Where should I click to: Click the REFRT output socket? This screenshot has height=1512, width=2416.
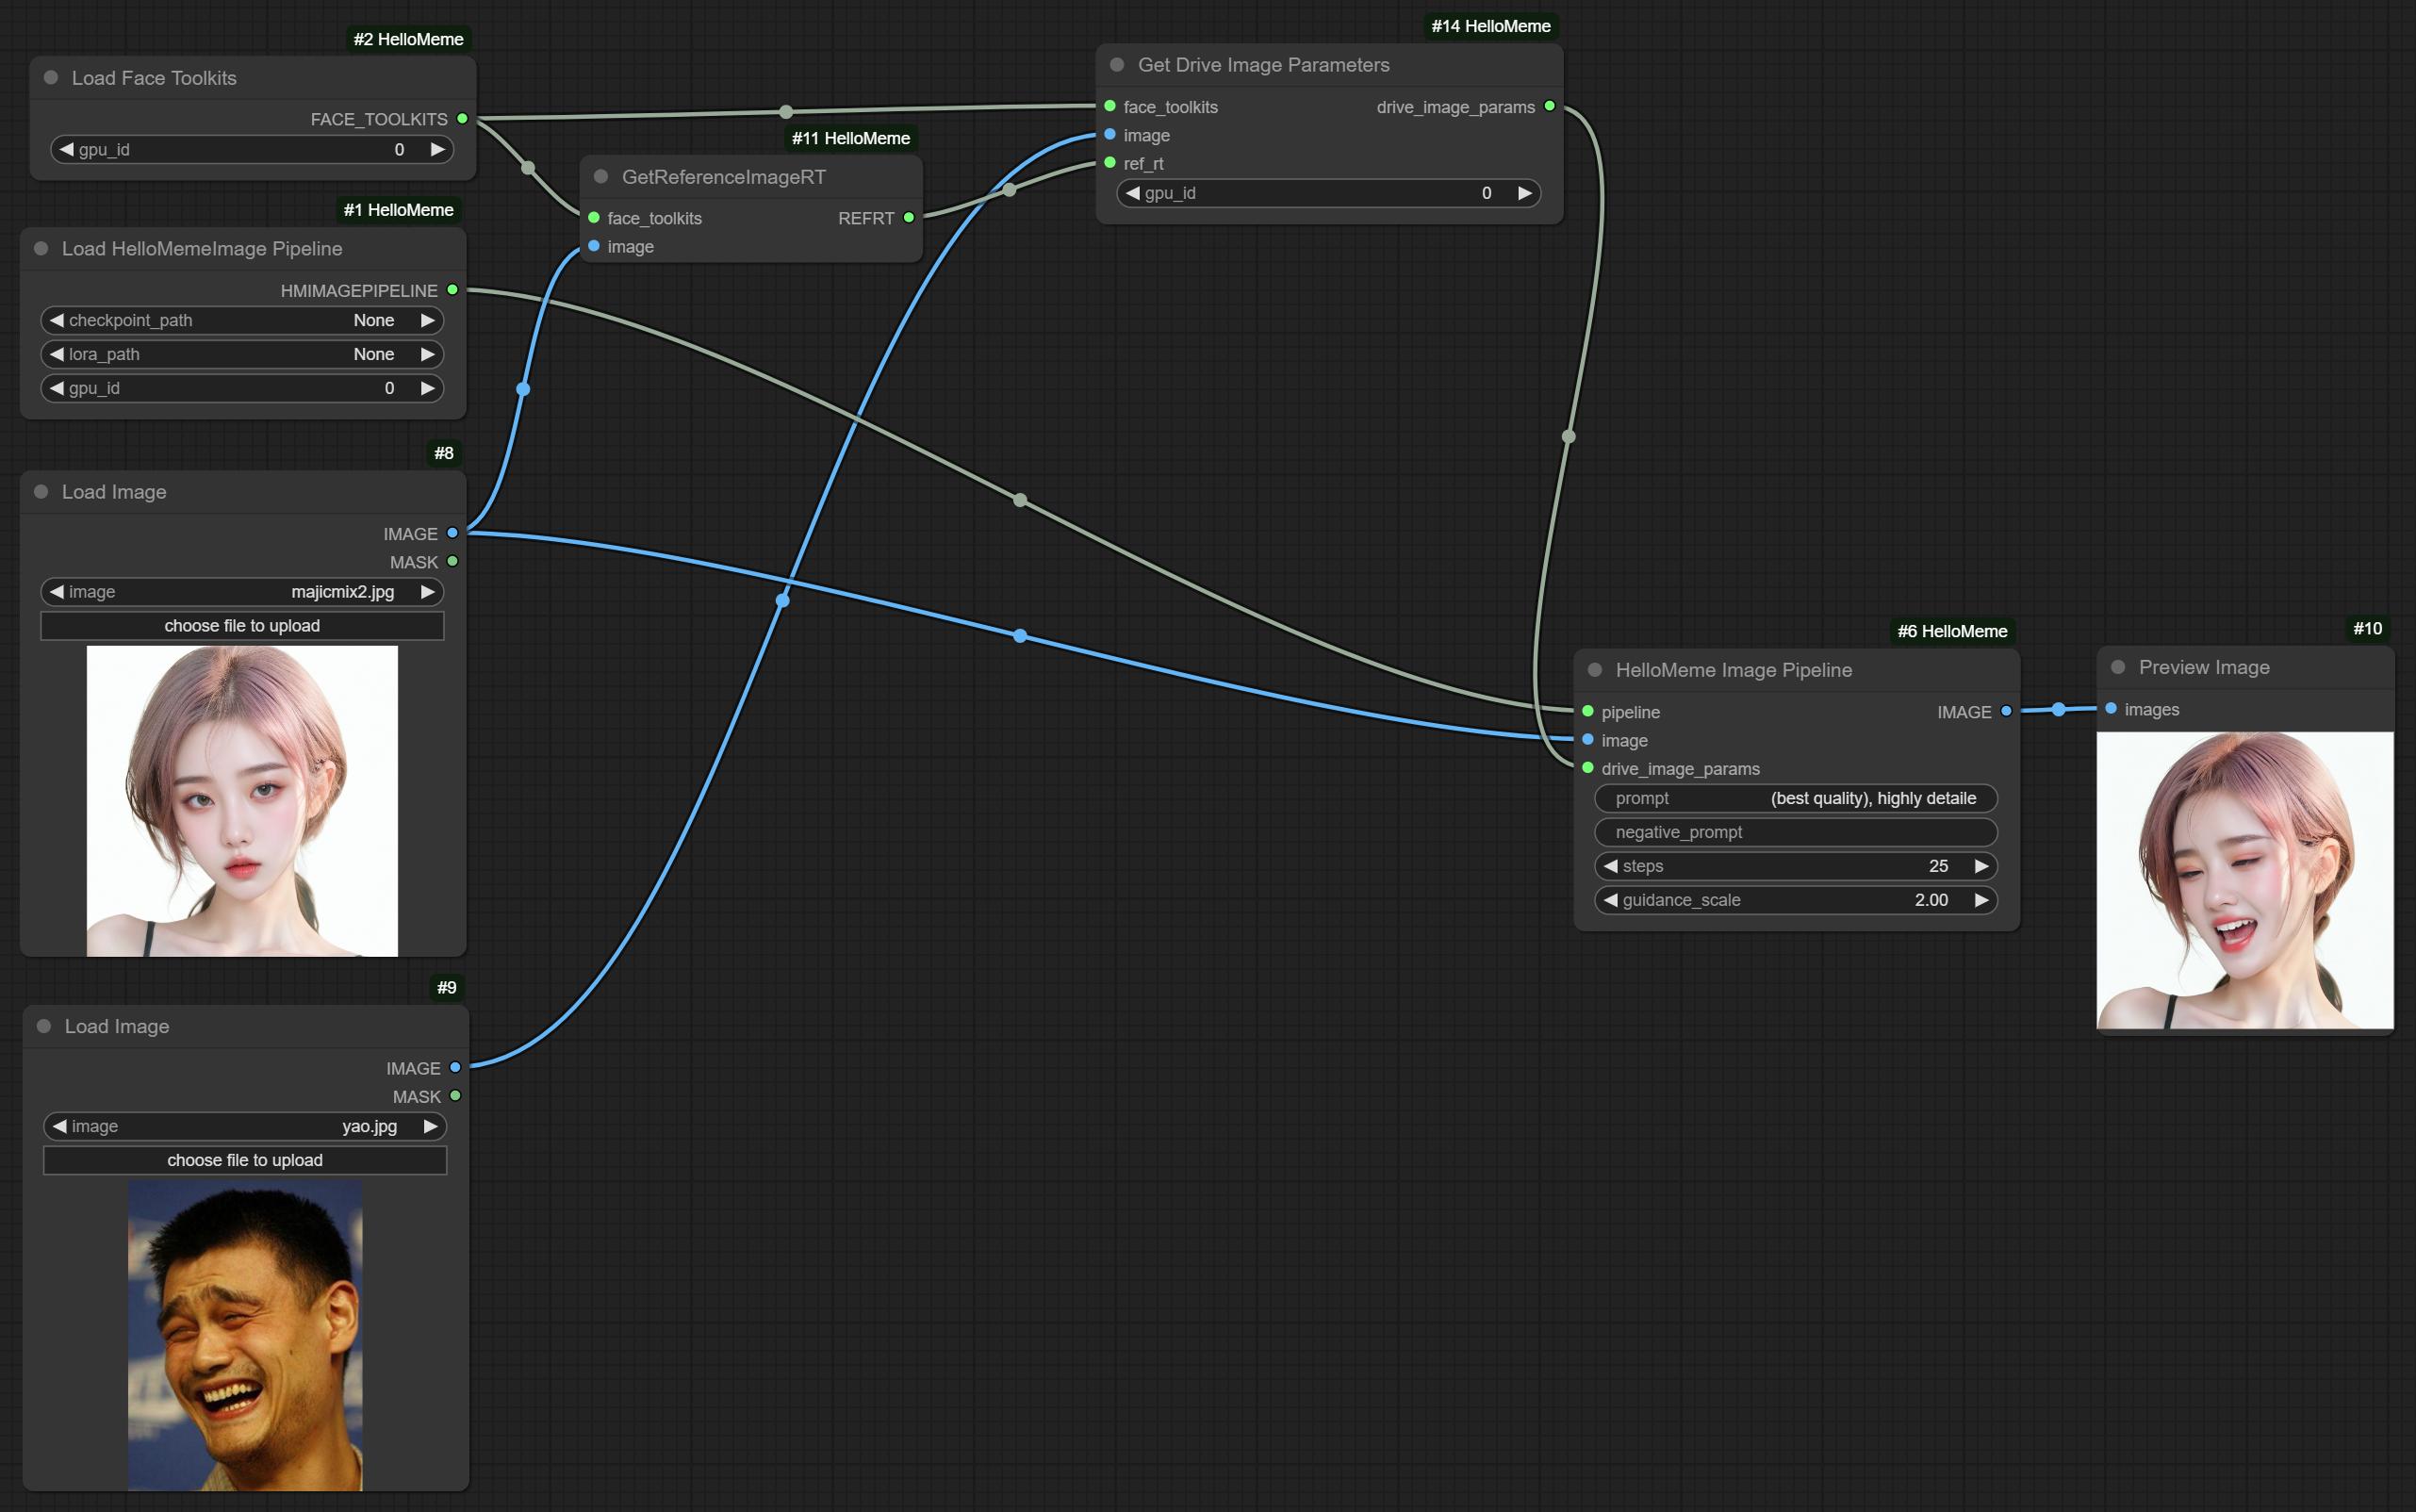[x=909, y=218]
